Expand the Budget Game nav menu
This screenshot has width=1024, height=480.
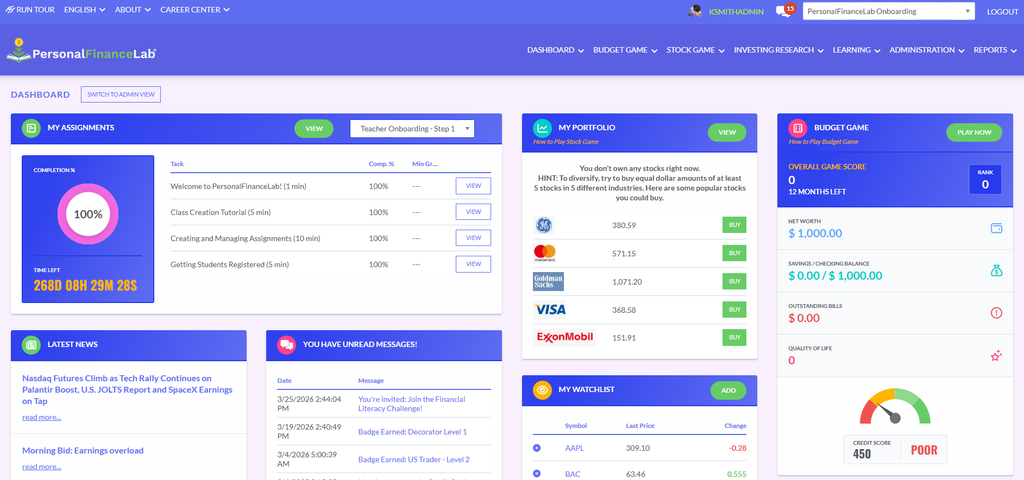coord(625,50)
